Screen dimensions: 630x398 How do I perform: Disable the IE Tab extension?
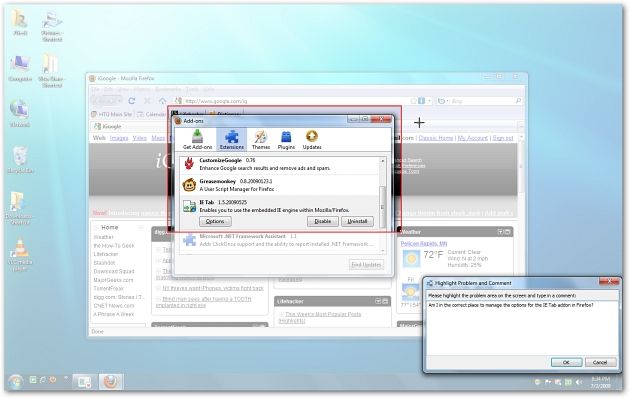pyautogui.click(x=323, y=221)
